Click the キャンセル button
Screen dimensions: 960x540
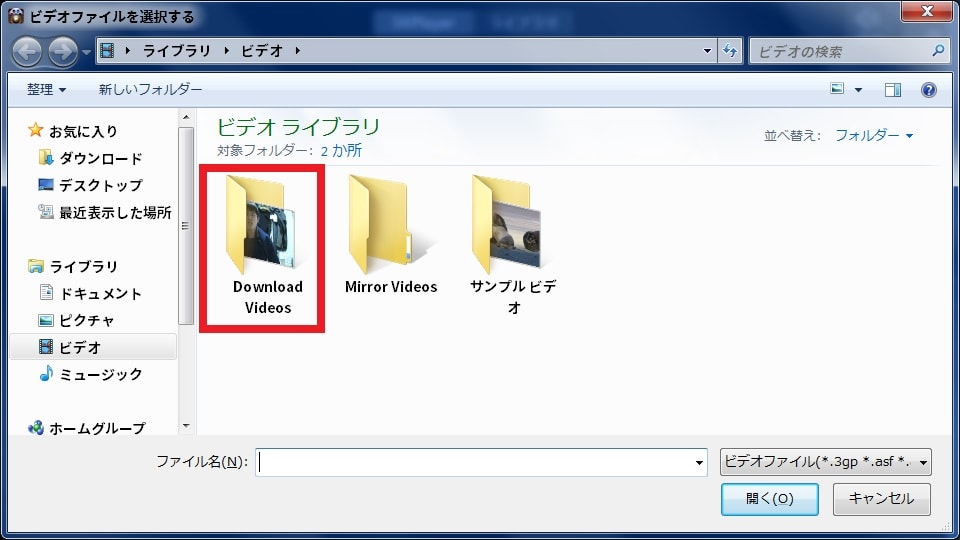(882, 499)
